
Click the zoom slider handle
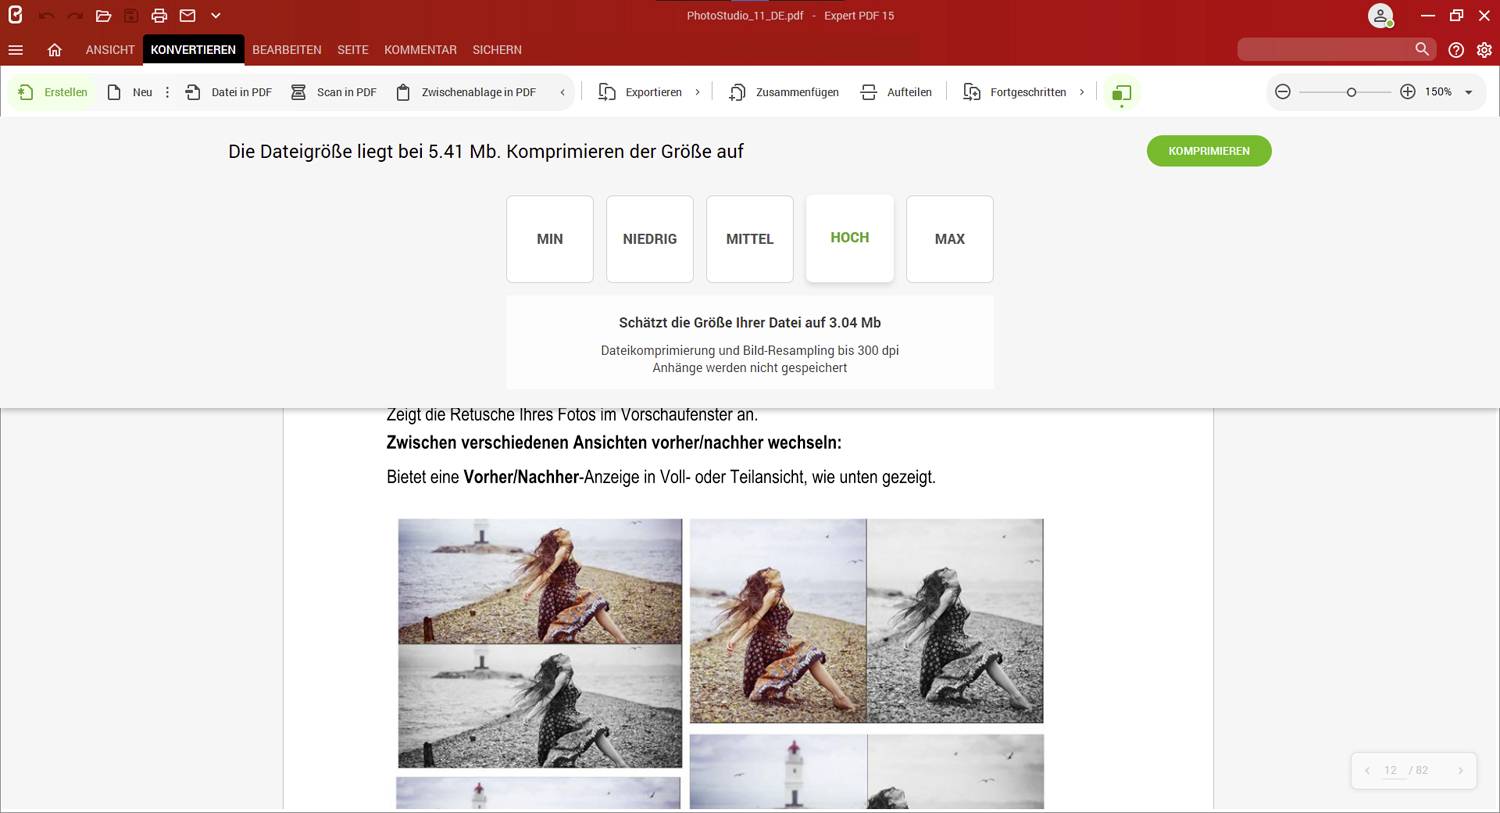point(1351,92)
